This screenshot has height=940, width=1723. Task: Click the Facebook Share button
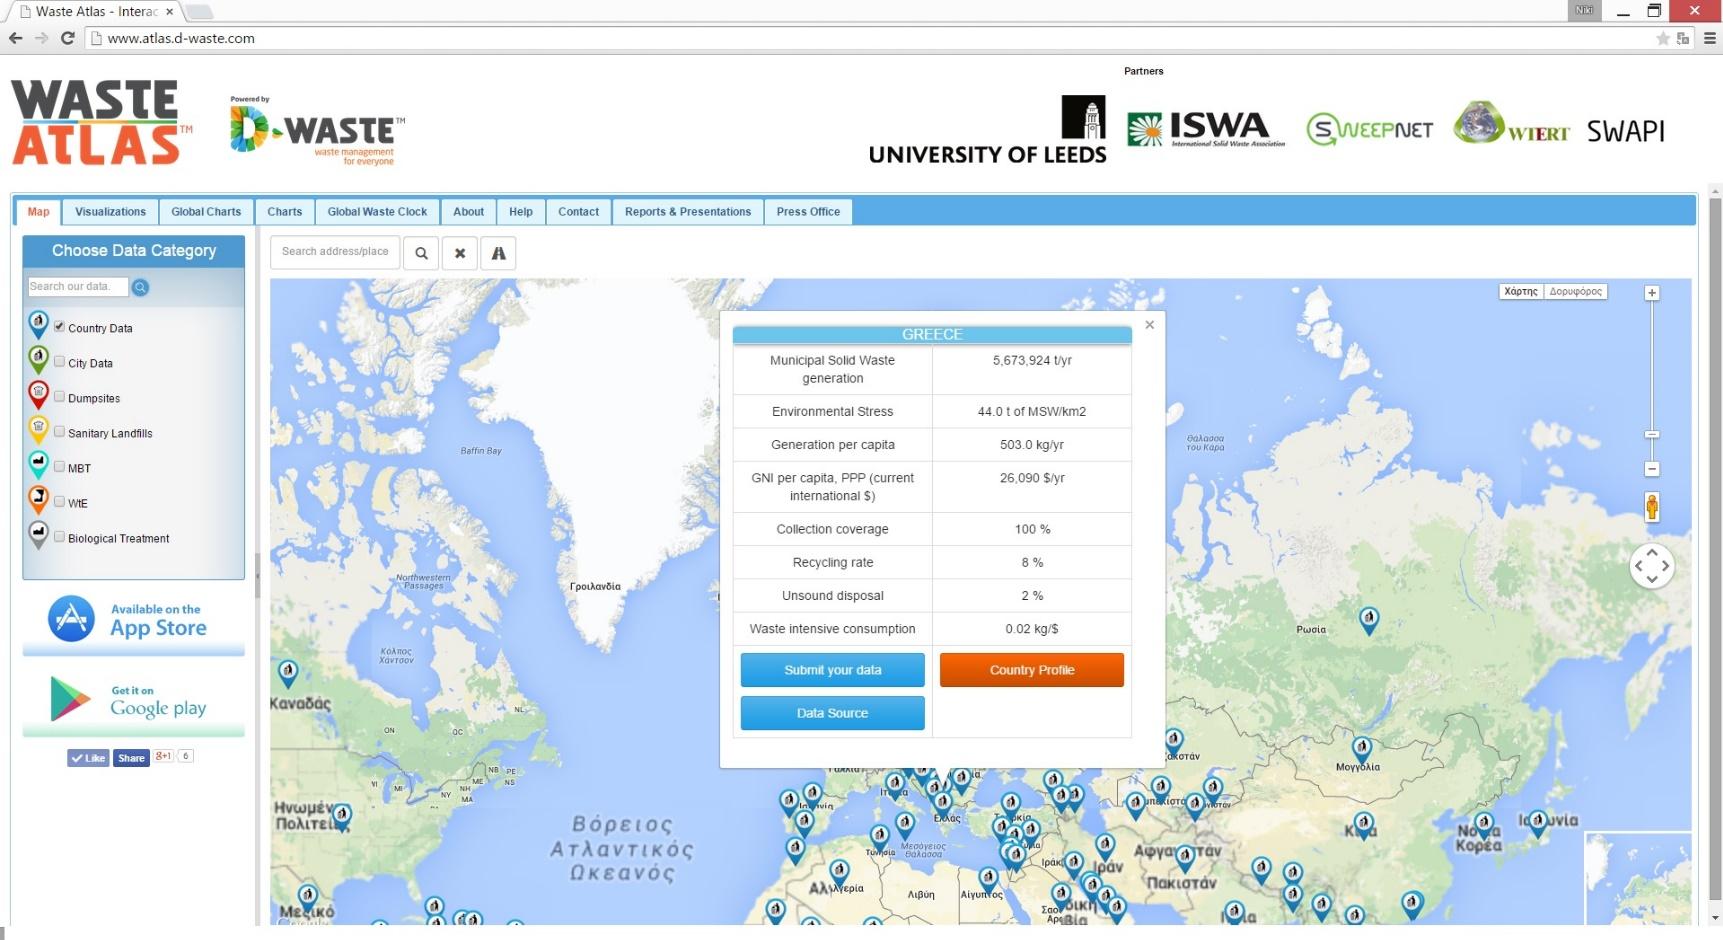131,758
